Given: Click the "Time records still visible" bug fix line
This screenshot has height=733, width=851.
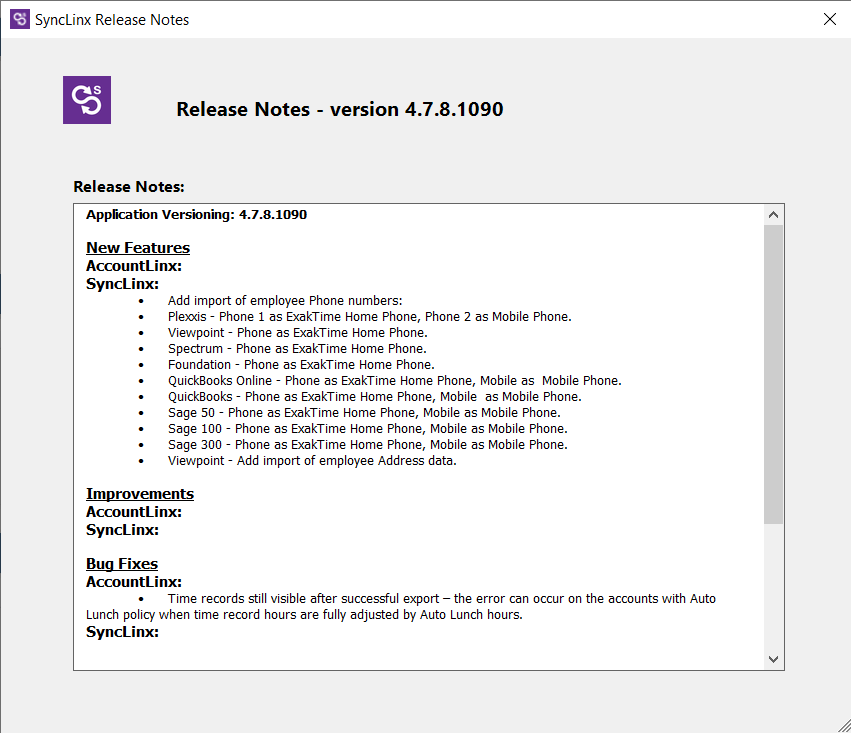Looking at the screenshot, I should [442, 598].
